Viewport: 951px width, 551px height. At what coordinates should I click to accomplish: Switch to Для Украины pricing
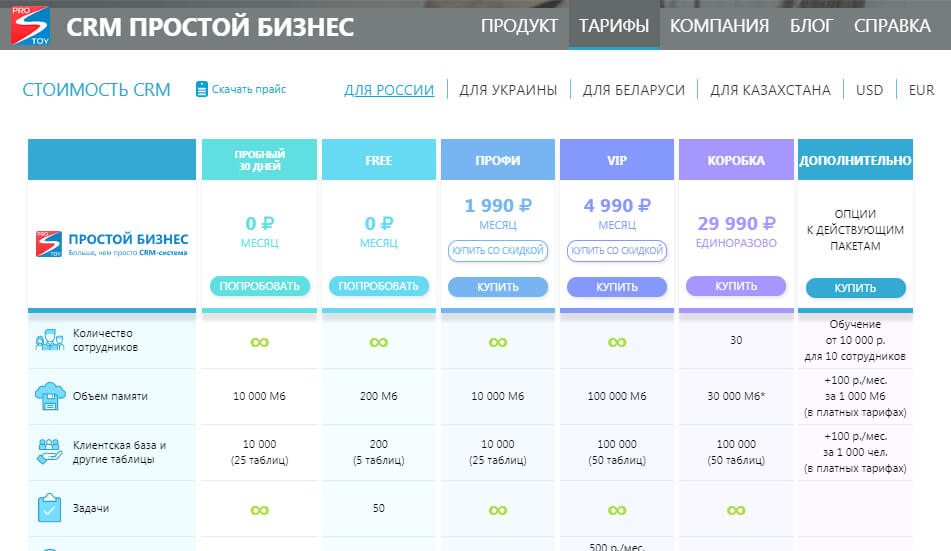[x=508, y=90]
